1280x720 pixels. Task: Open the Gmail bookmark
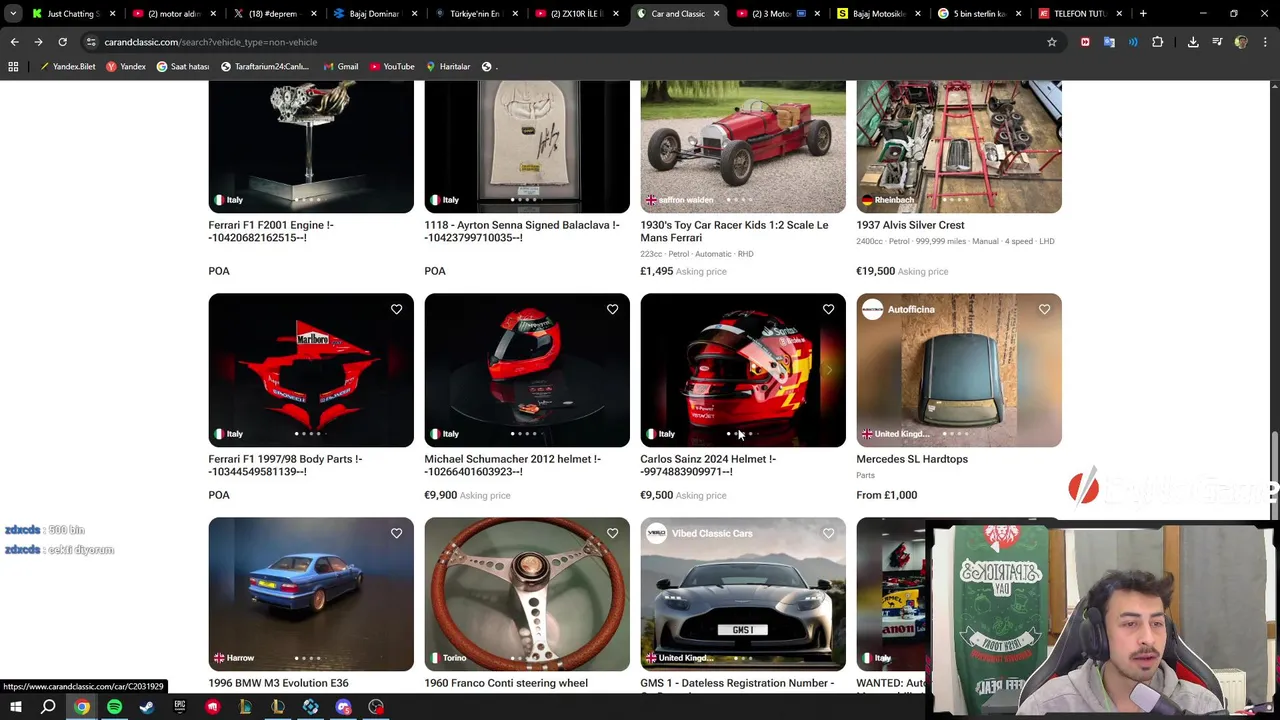(x=340, y=66)
